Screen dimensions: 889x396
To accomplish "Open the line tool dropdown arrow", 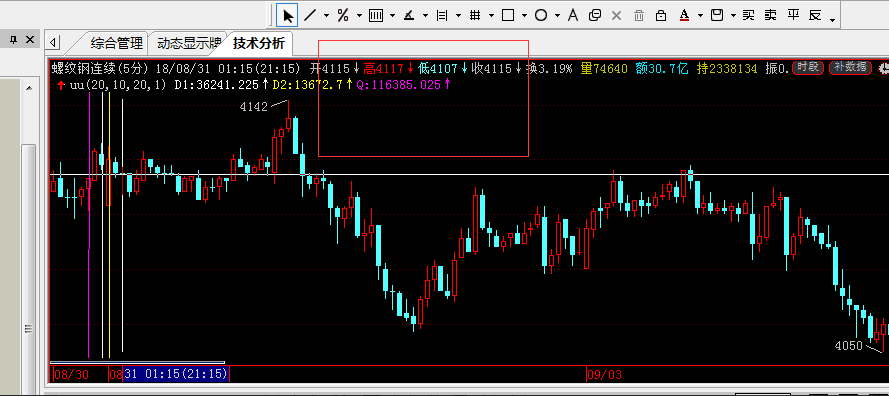I will [x=326, y=16].
